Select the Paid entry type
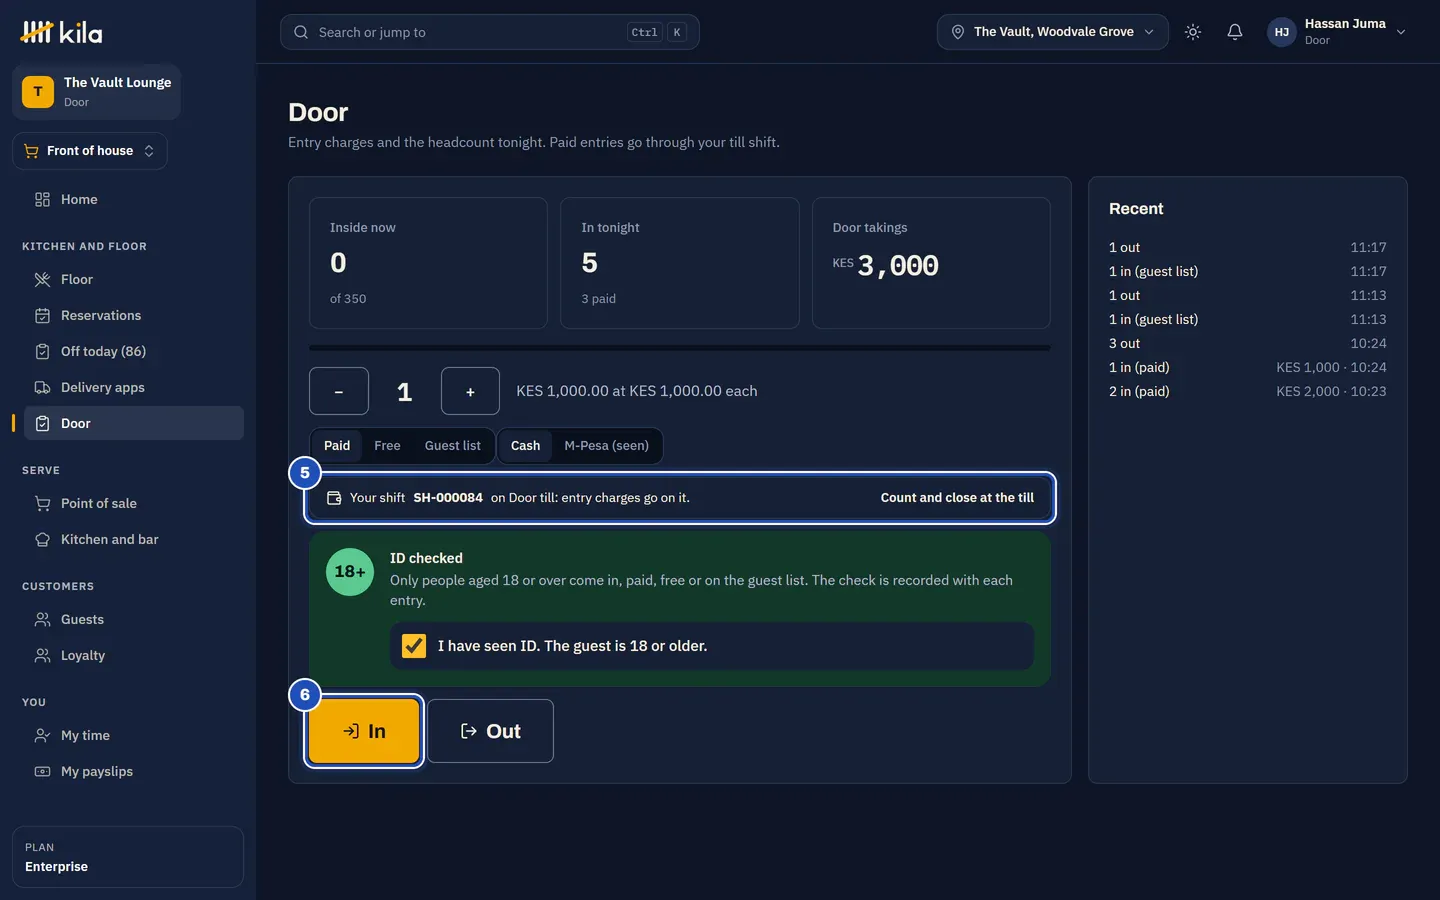The width and height of the screenshot is (1440, 900). [x=337, y=446]
